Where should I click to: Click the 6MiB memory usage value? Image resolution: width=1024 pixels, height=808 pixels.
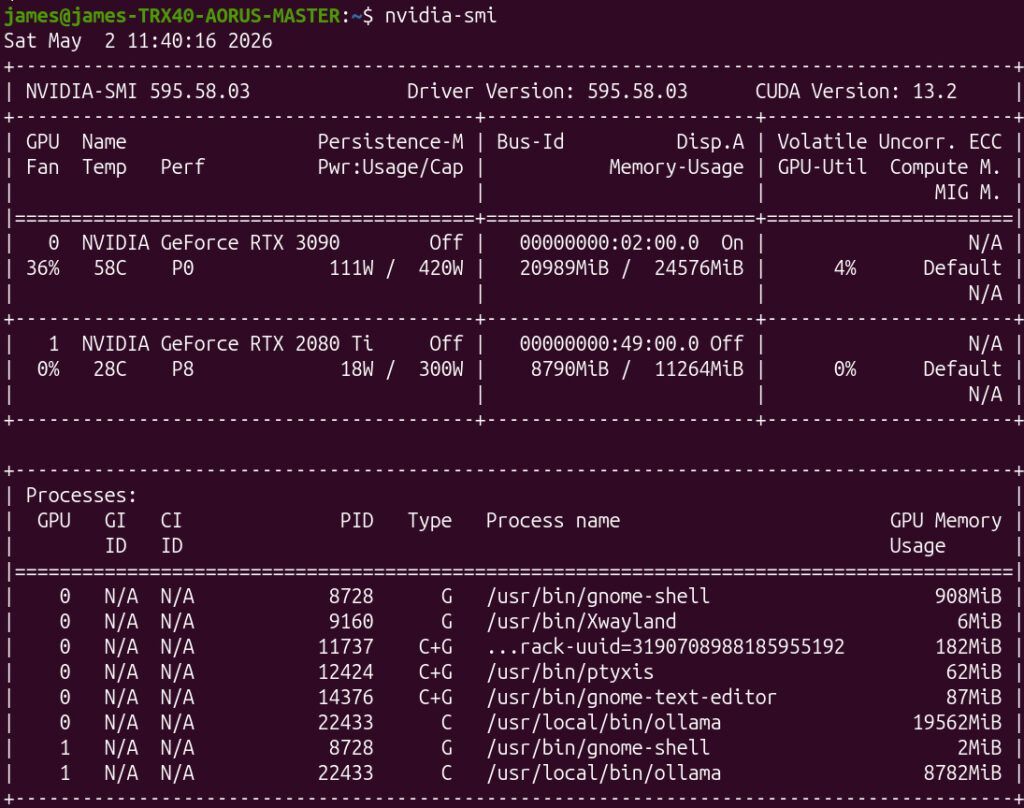click(979, 622)
